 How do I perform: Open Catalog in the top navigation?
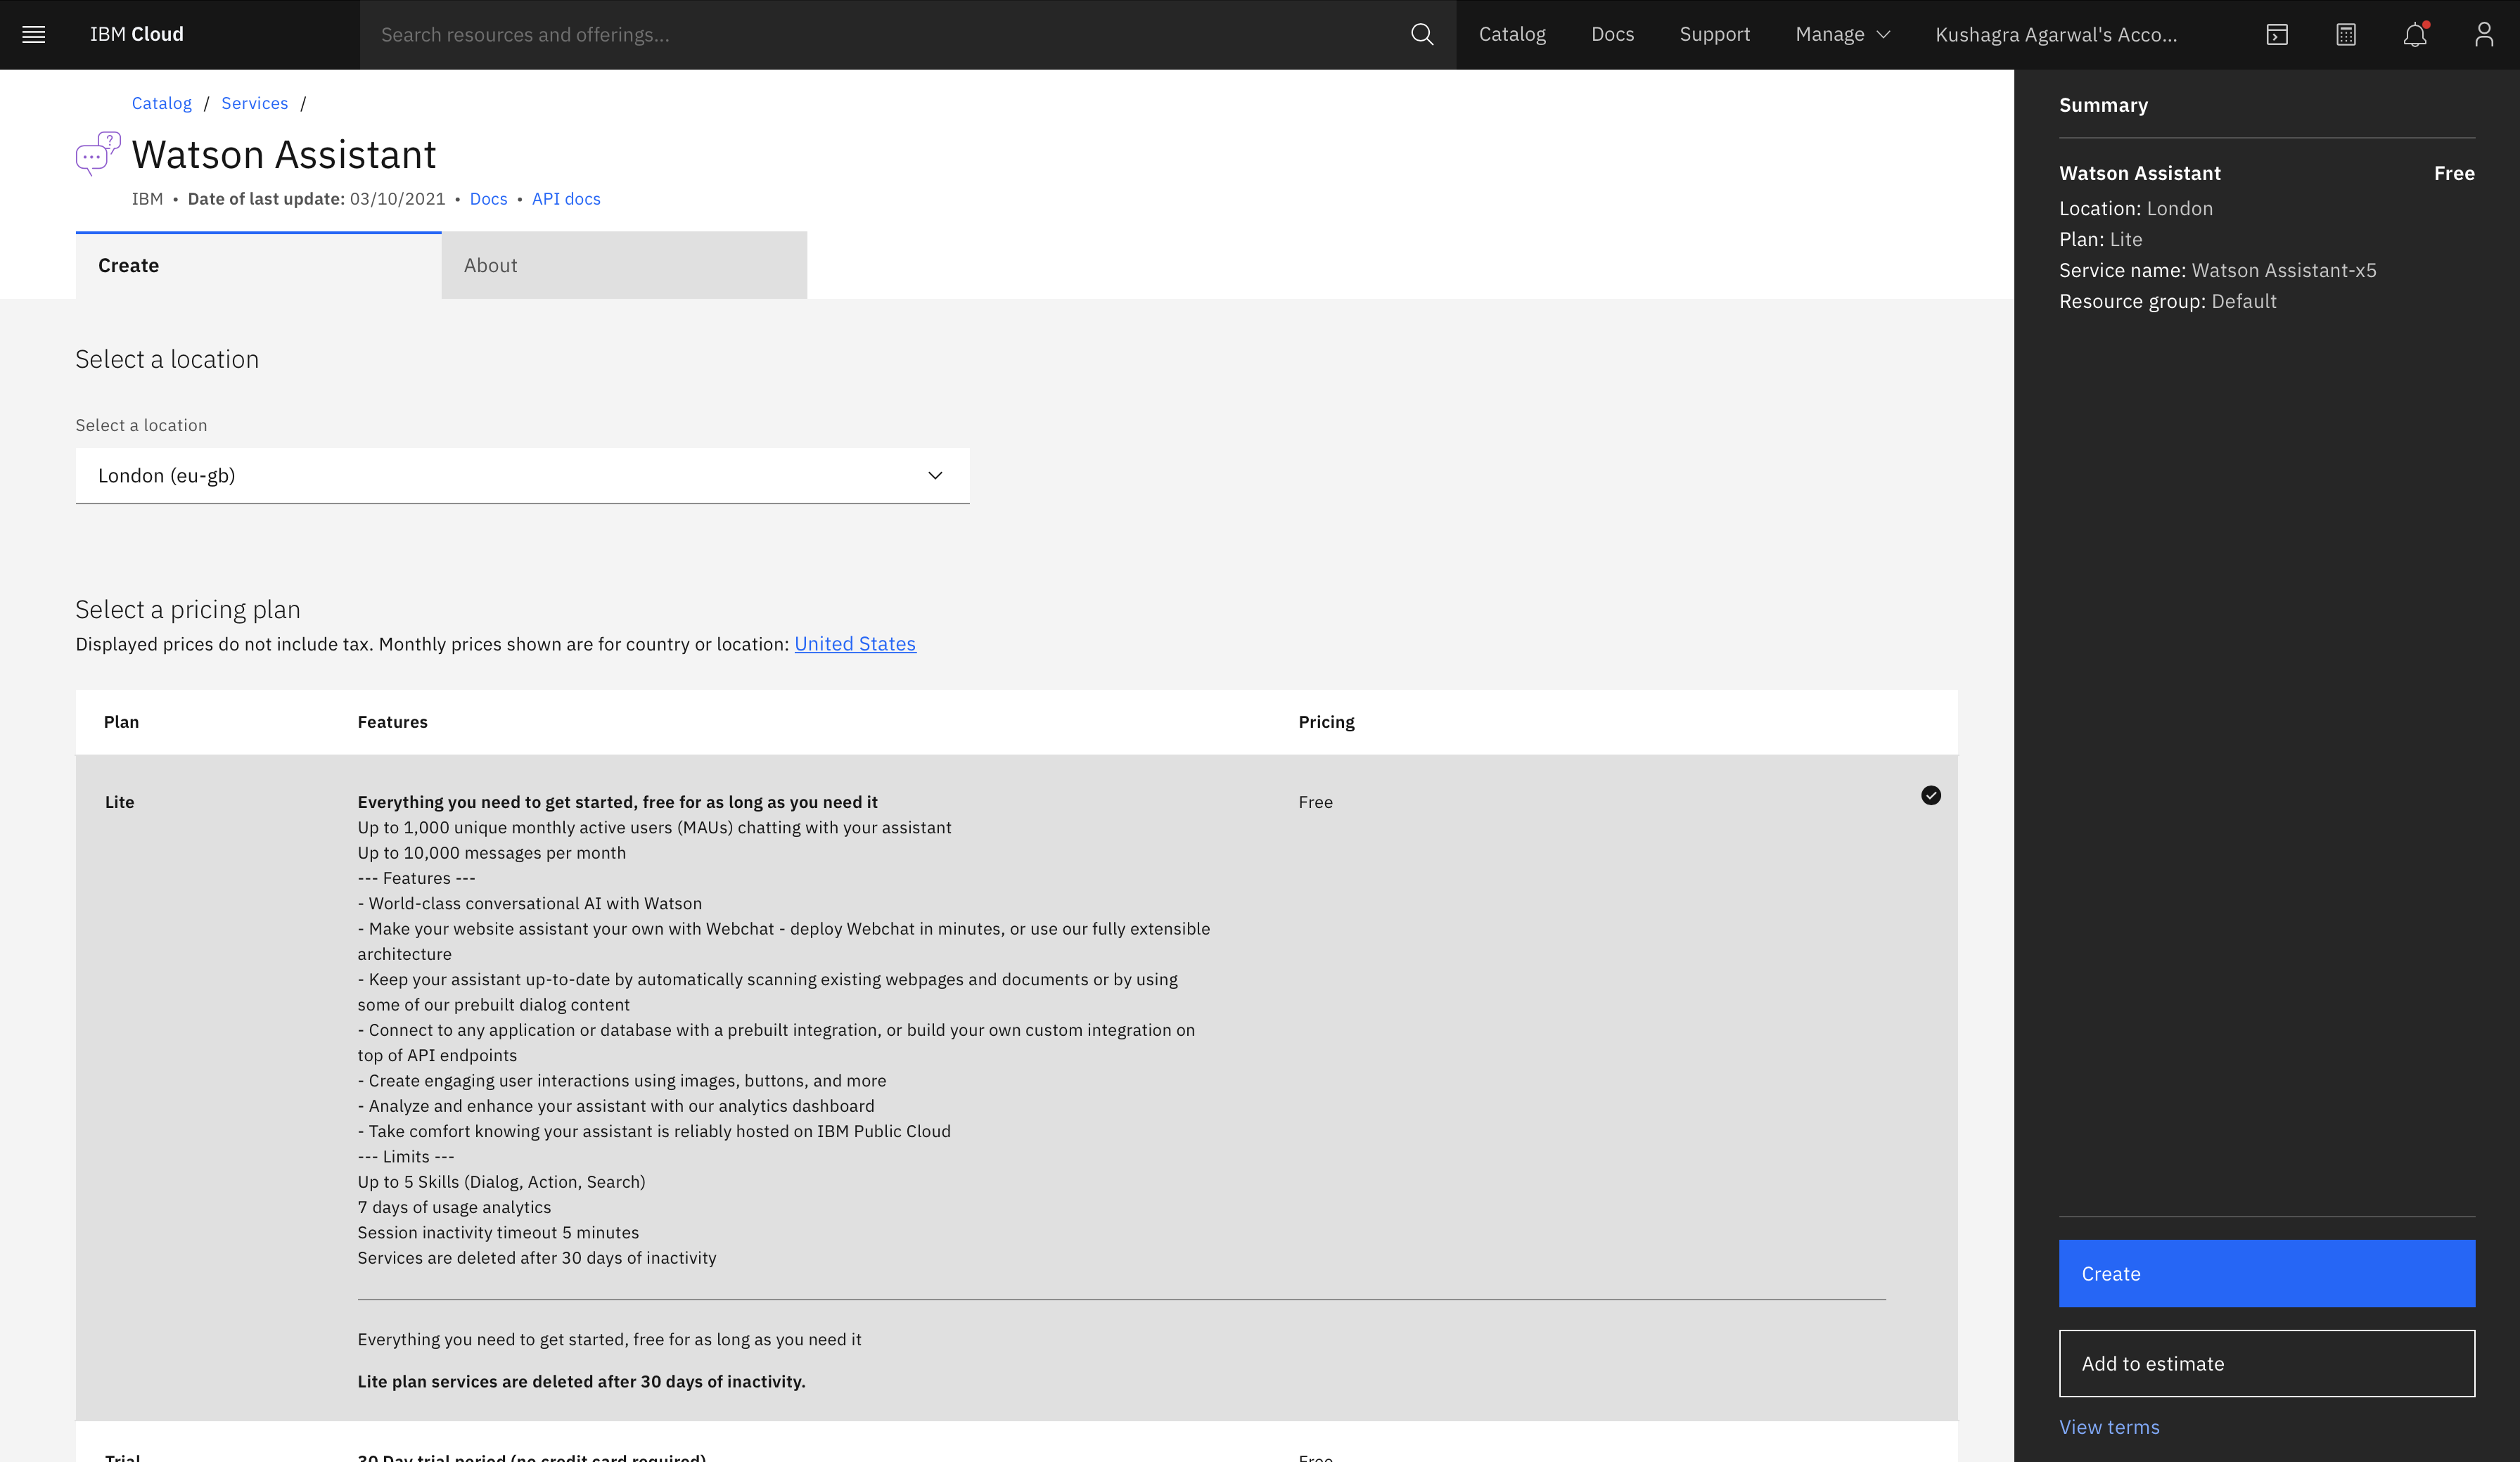point(1512,34)
